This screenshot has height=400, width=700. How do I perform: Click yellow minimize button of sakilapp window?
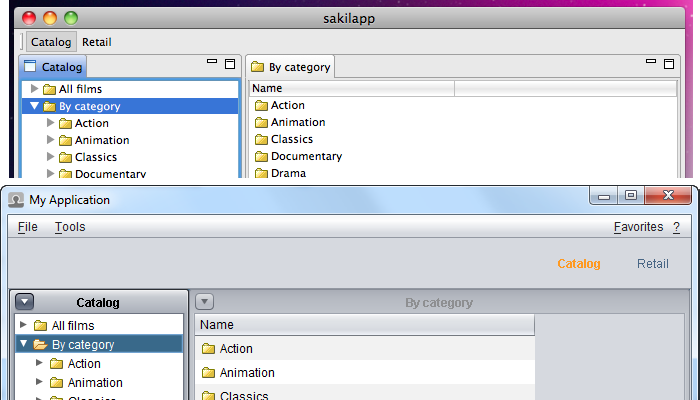[50, 18]
